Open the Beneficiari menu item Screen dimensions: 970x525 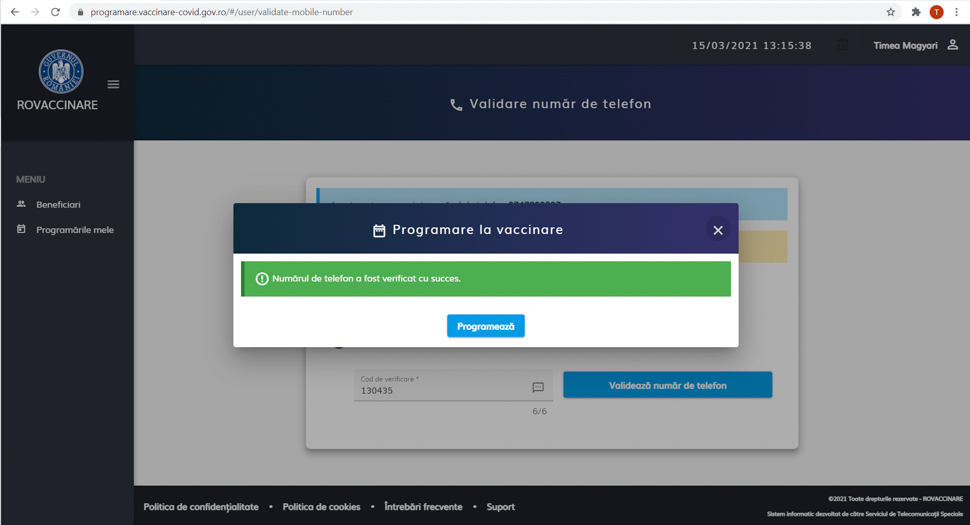pyautogui.click(x=58, y=204)
